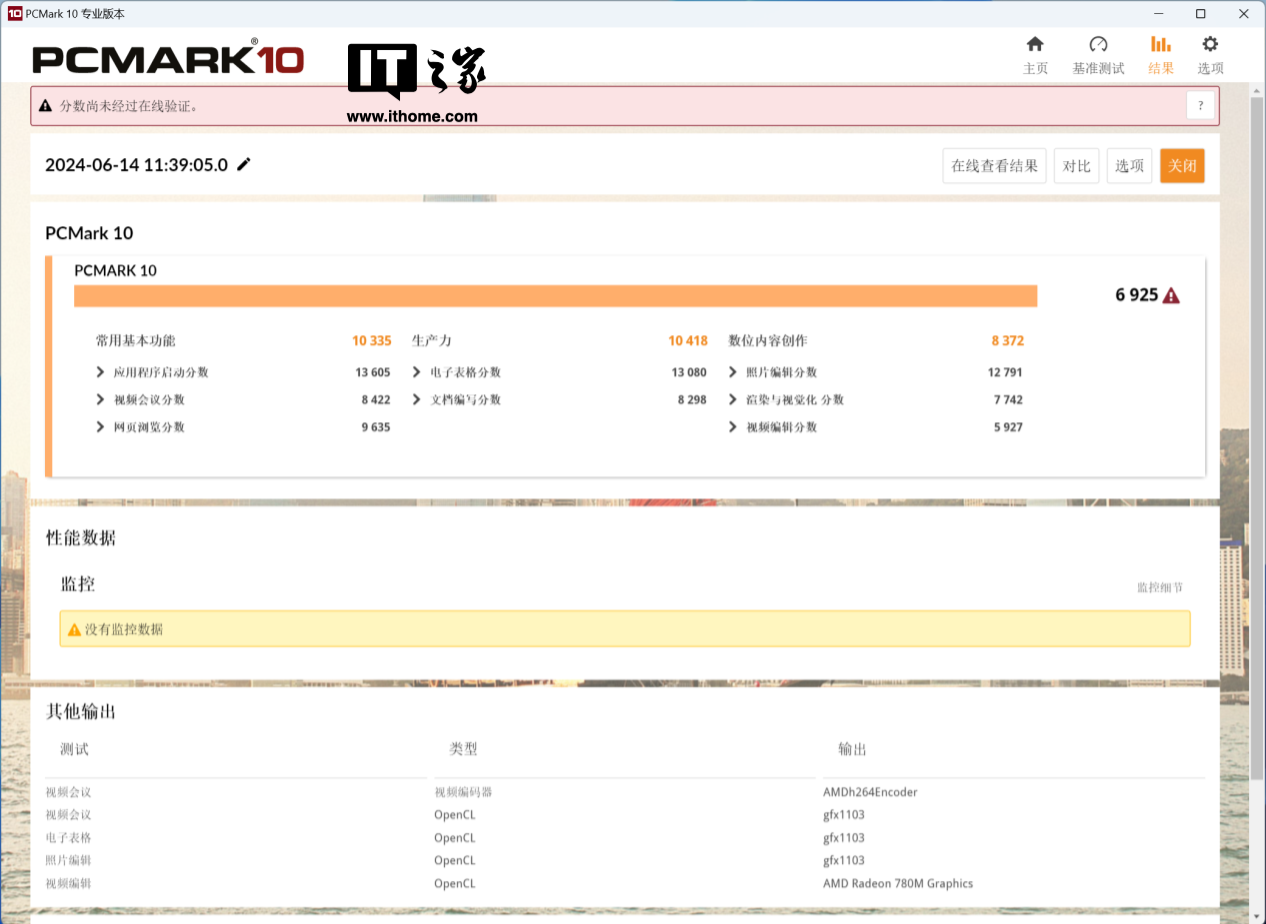This screenshot has height=924, width=1266.
Task: Expand the 照片编辑分数 row
Action: (733, 372)
